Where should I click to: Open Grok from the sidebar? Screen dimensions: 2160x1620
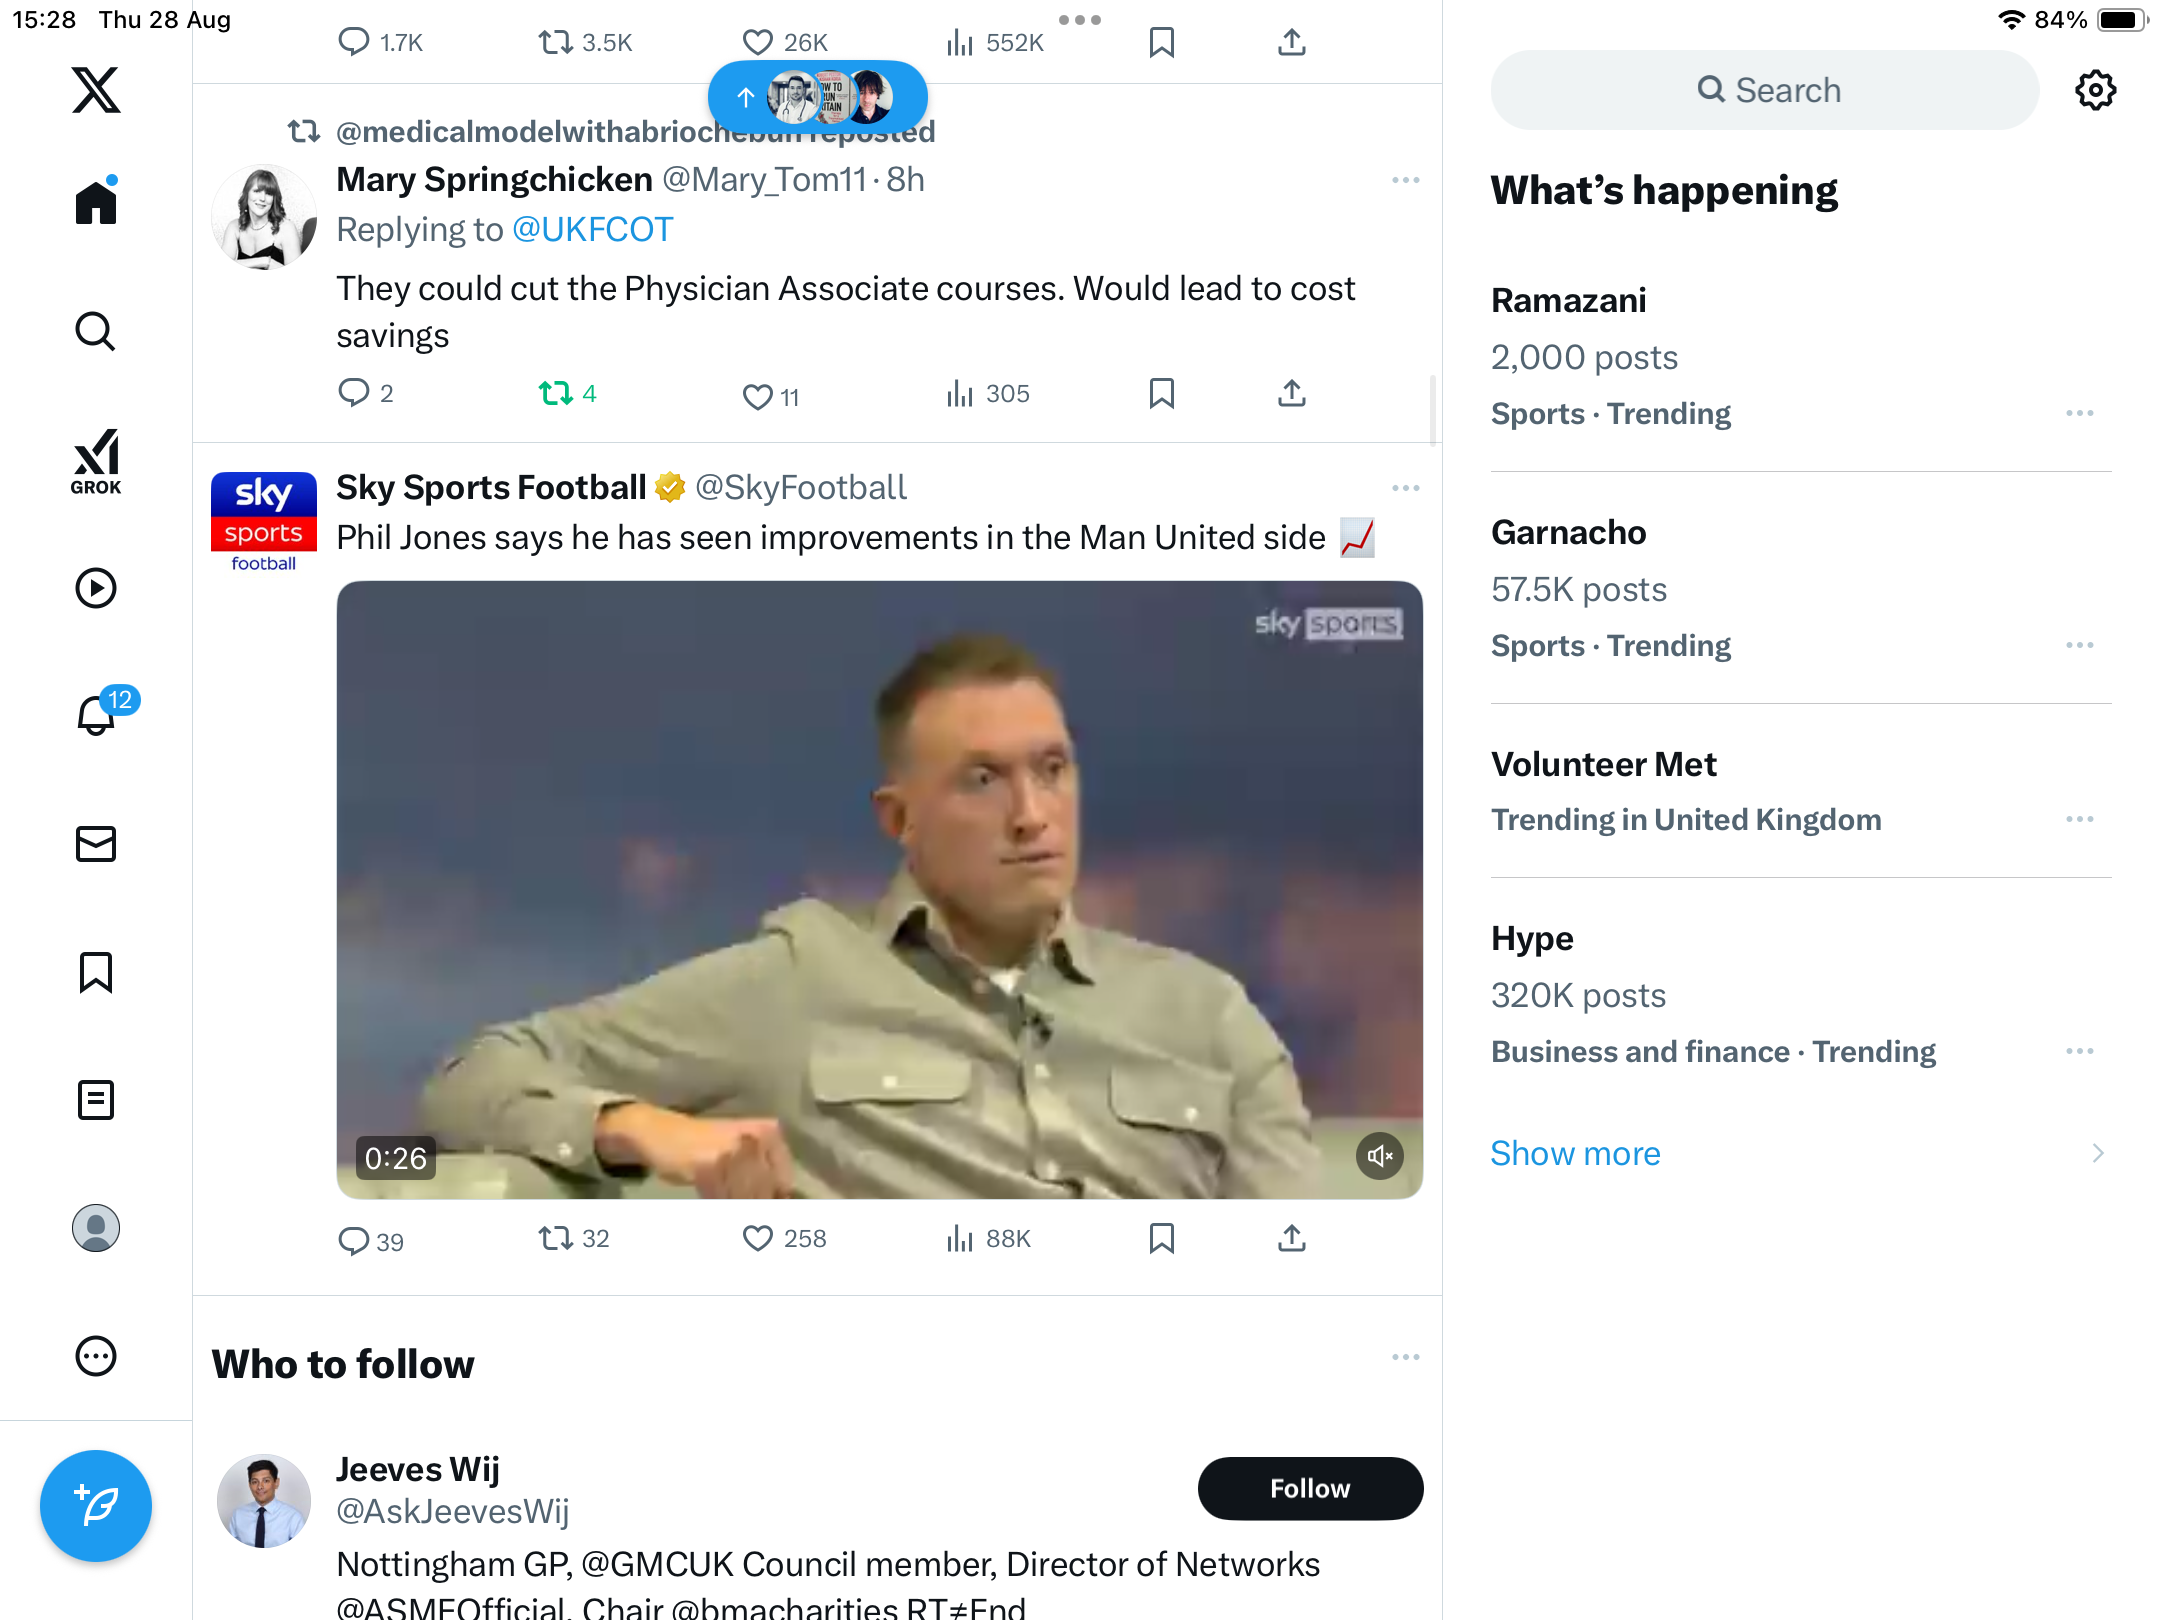[96, 461]
